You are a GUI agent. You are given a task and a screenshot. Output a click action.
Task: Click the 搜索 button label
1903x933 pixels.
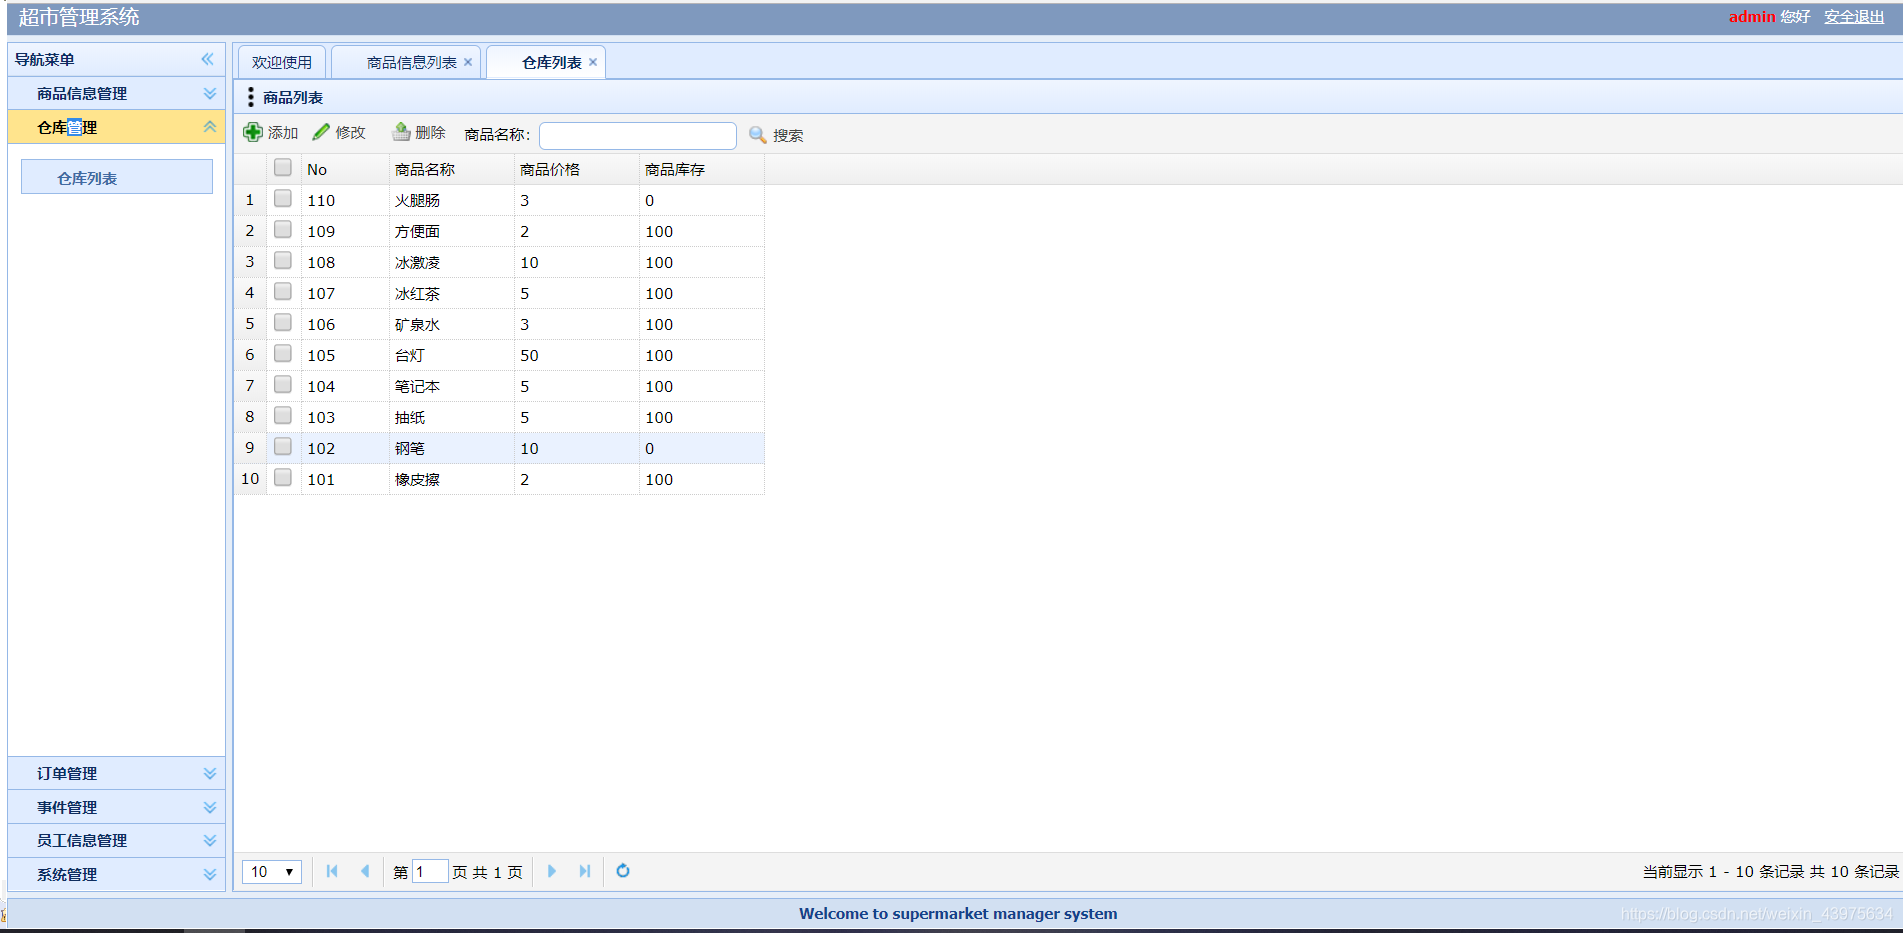pos(788,135)
